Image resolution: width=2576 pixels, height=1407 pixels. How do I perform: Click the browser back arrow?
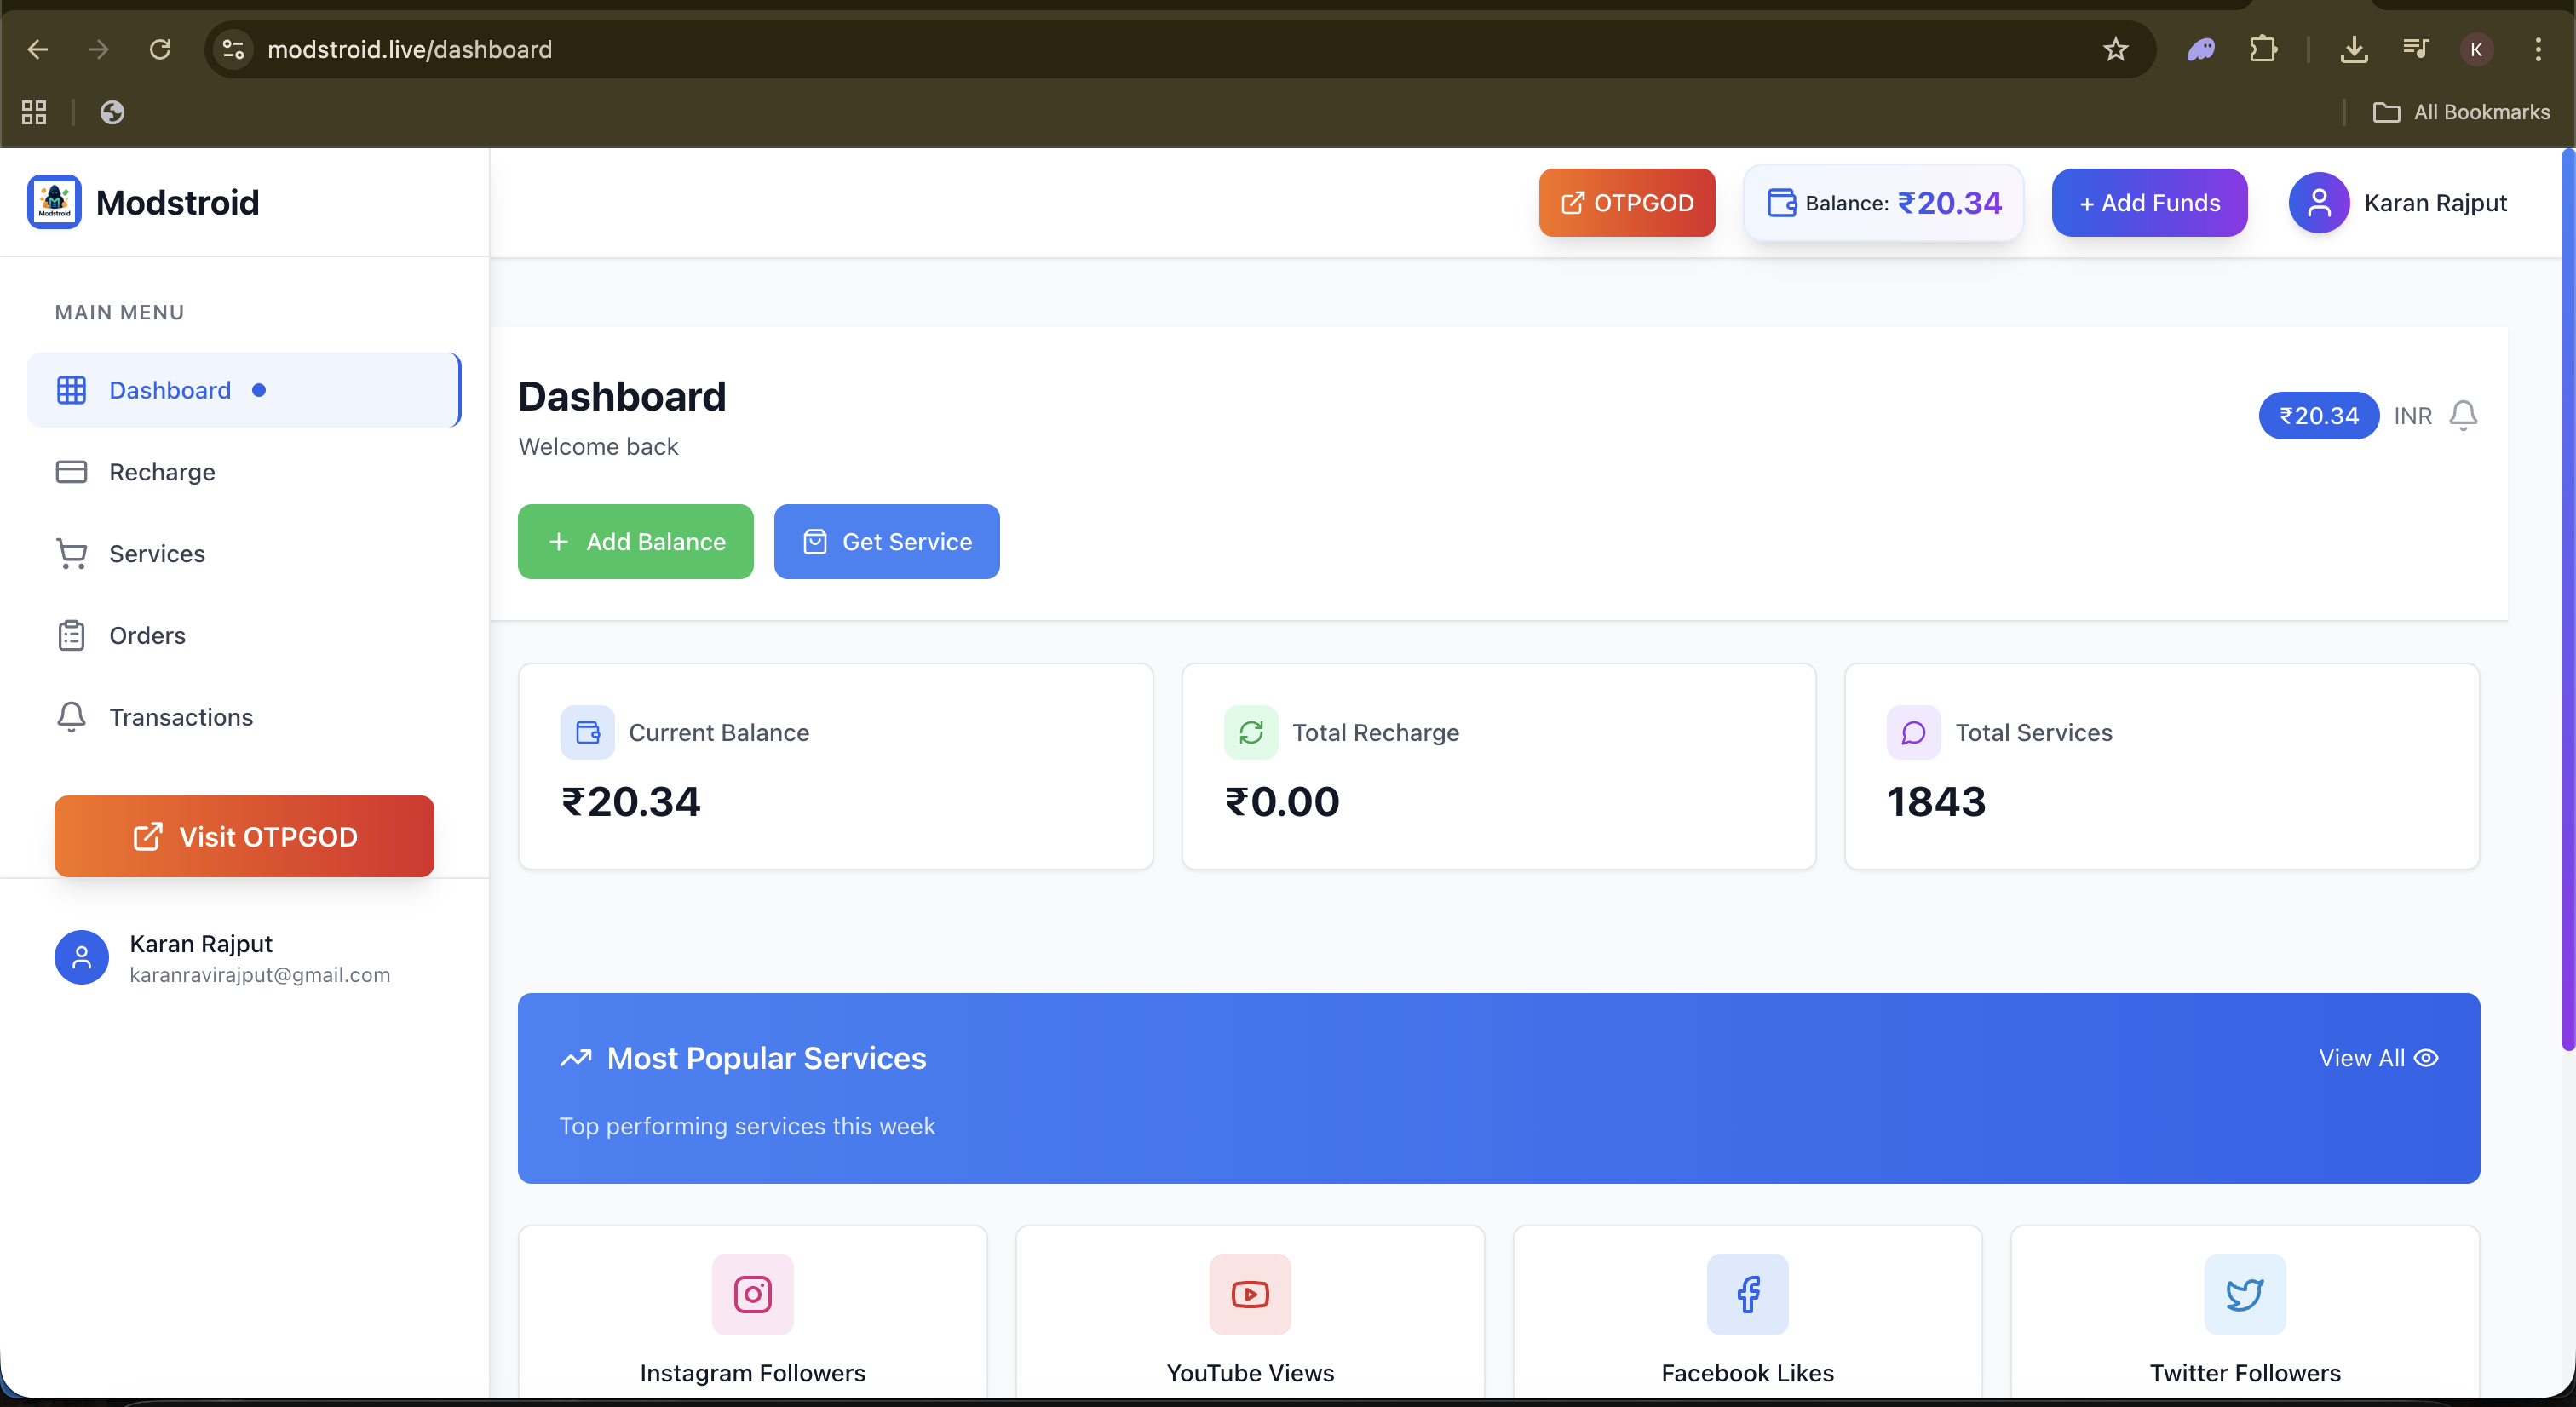click(x=38, y=49)
